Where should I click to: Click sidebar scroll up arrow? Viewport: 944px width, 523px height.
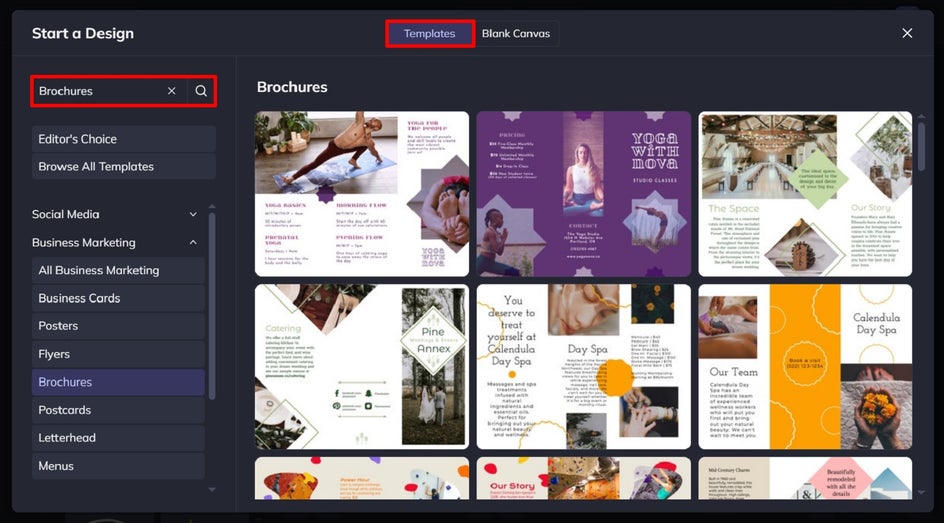click(212, 206)
